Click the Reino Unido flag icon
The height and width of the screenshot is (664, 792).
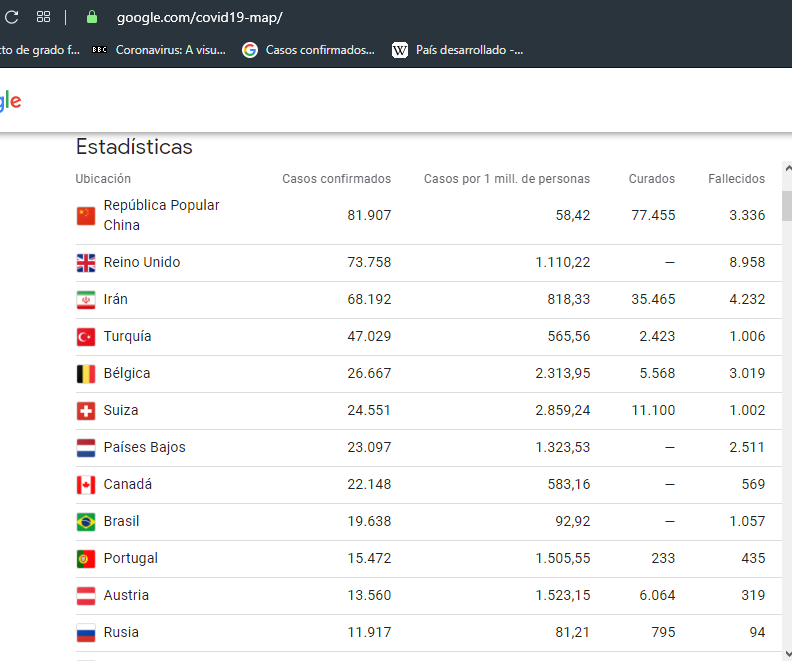pyautogui.click(x=86, y=263)
